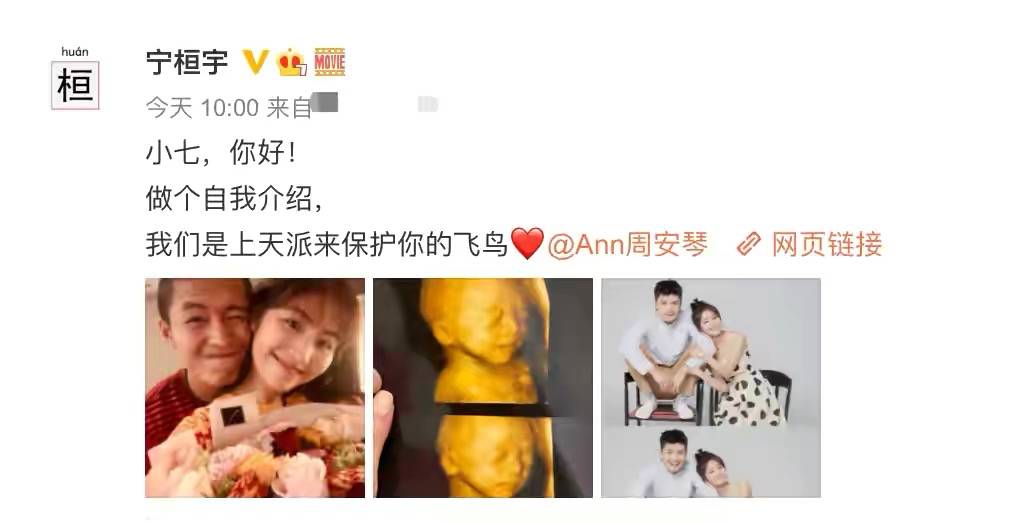Image resolution: width=1034 pixels, height=522 pixels.
Task: Follow the 网页链接 link
Action: 827,245
